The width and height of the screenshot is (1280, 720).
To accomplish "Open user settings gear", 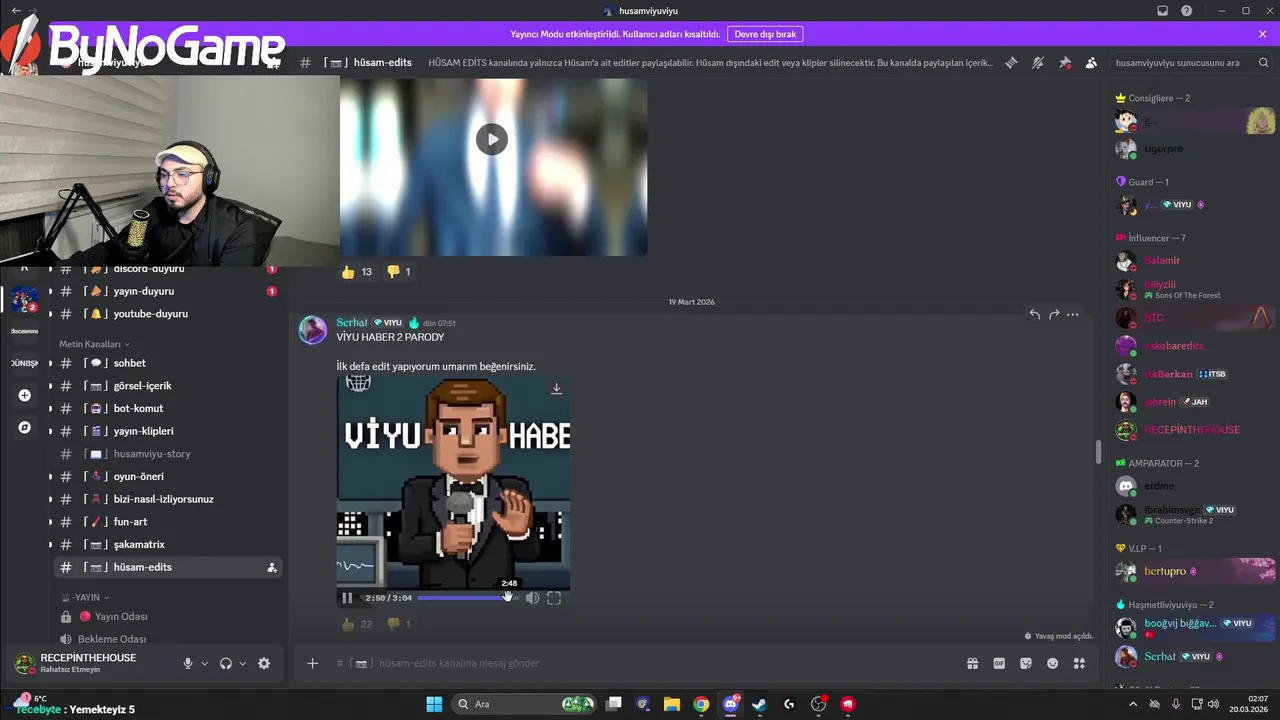I will pos(264,663).
